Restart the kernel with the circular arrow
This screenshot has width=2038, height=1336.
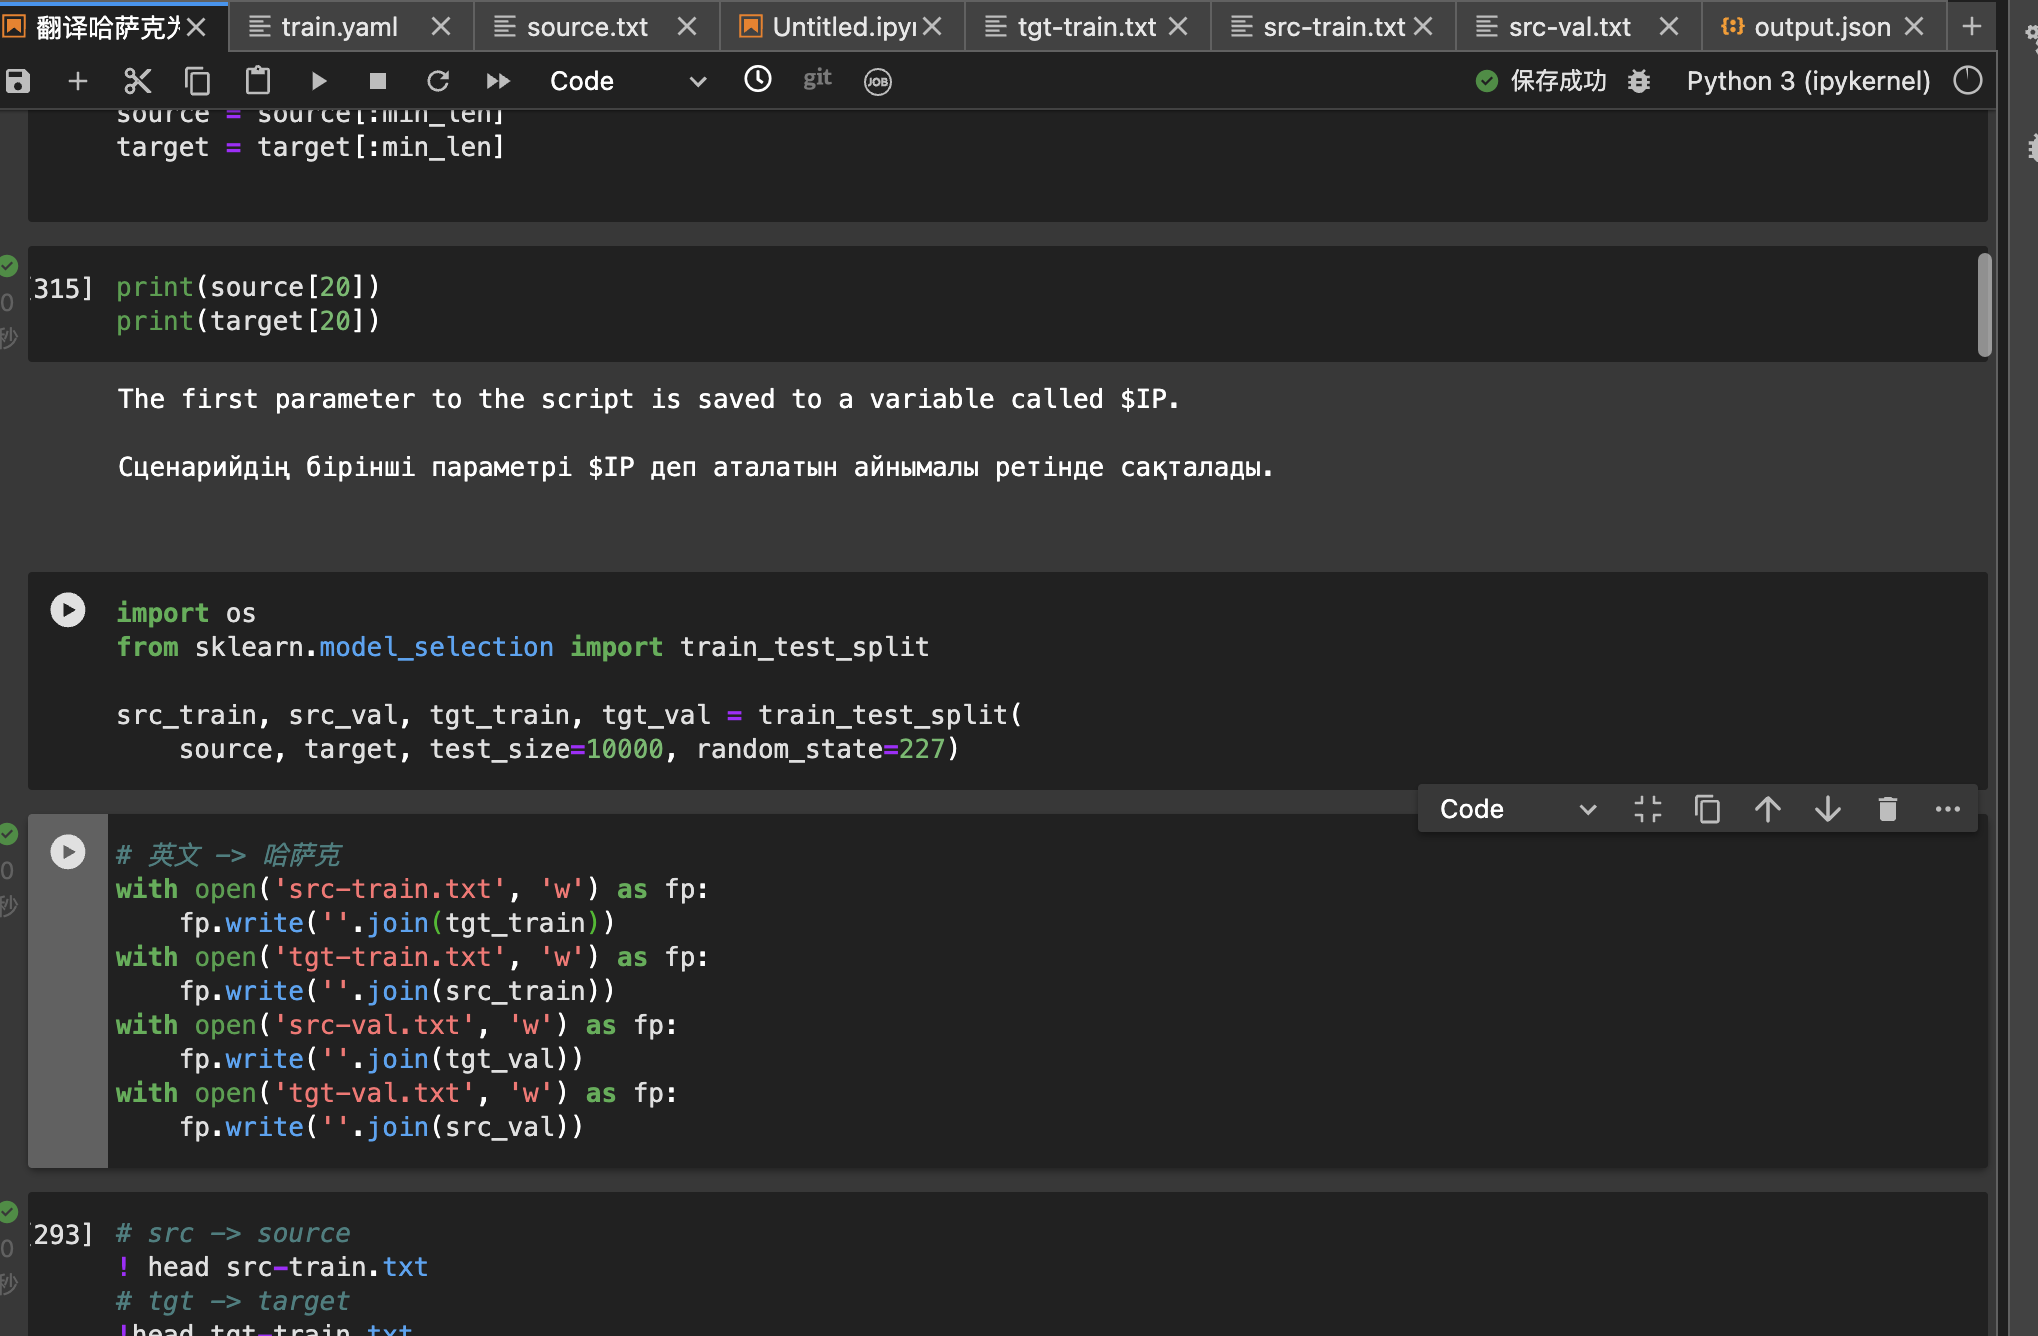(438, 81)
